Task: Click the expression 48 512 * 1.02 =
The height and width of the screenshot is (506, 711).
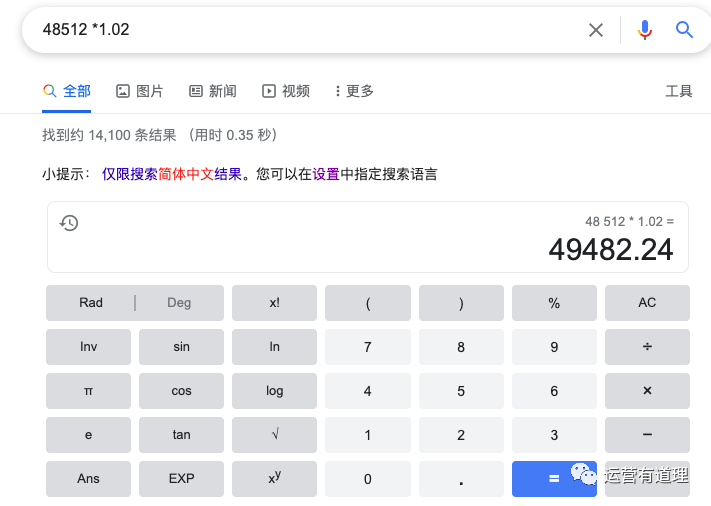Action: (629, 221)
